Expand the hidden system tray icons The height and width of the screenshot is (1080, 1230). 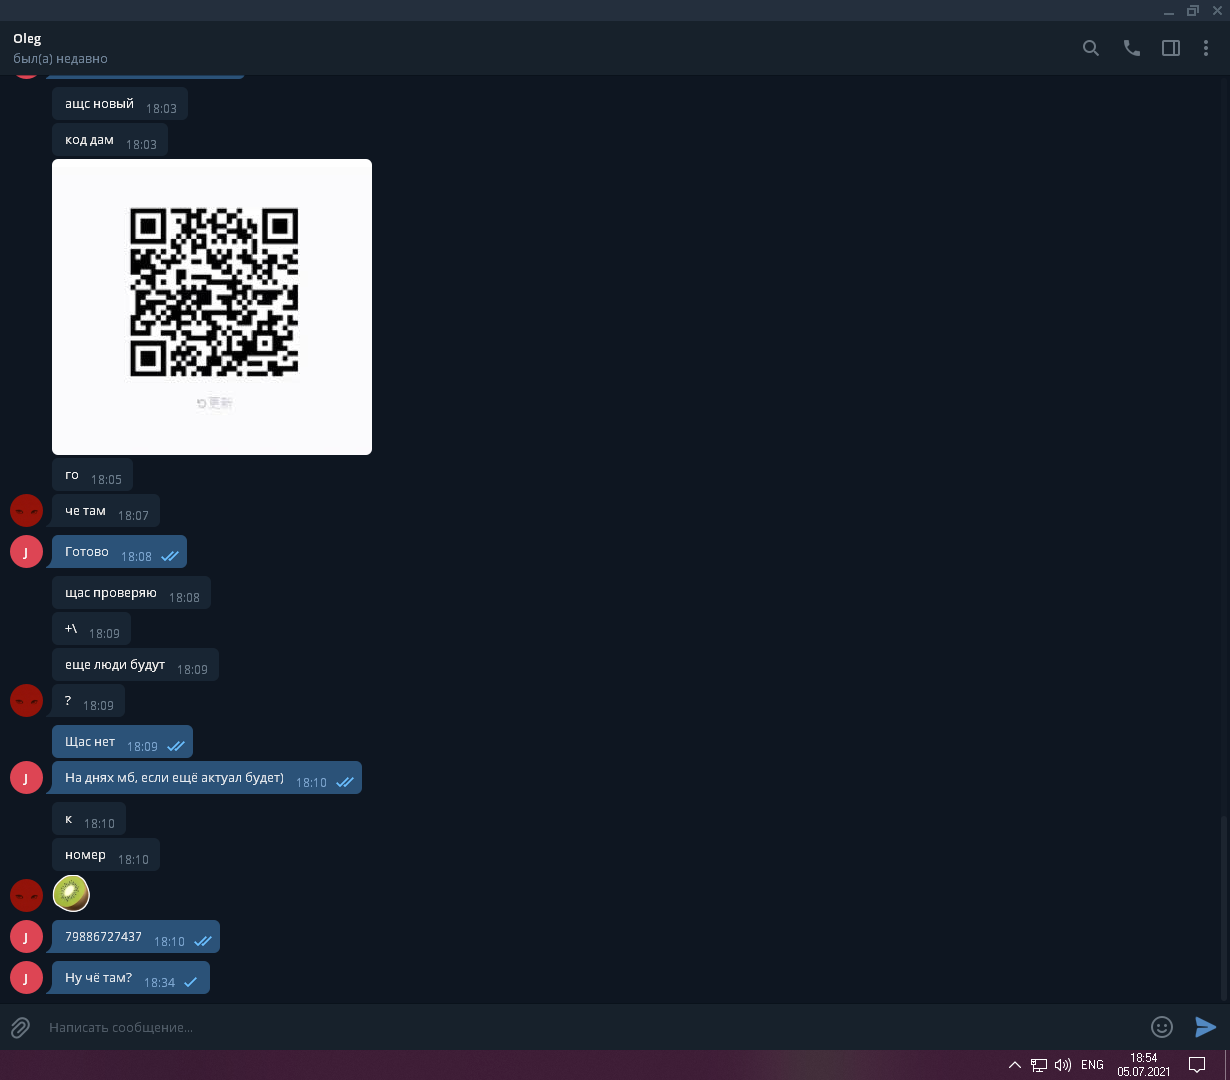[1014, 1065]
